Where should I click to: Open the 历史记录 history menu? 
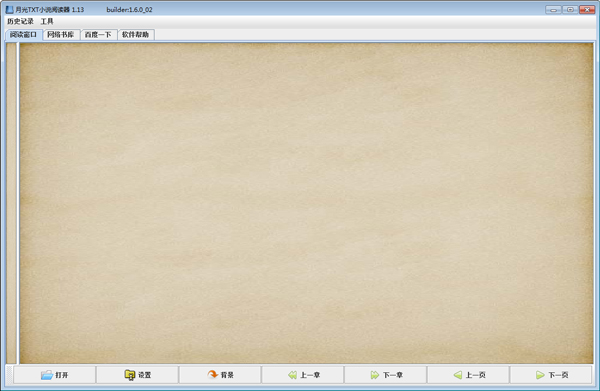[20, 21]
